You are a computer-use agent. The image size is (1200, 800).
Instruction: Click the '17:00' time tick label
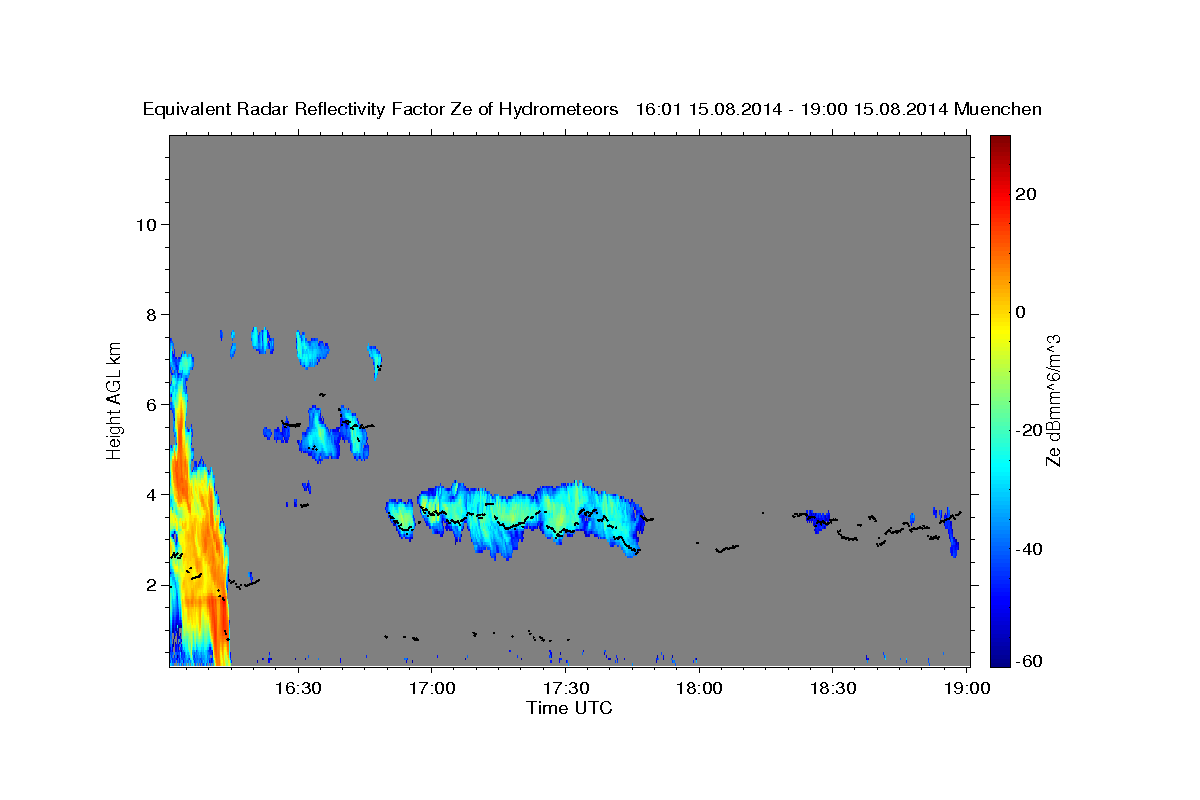coord(431,688)
